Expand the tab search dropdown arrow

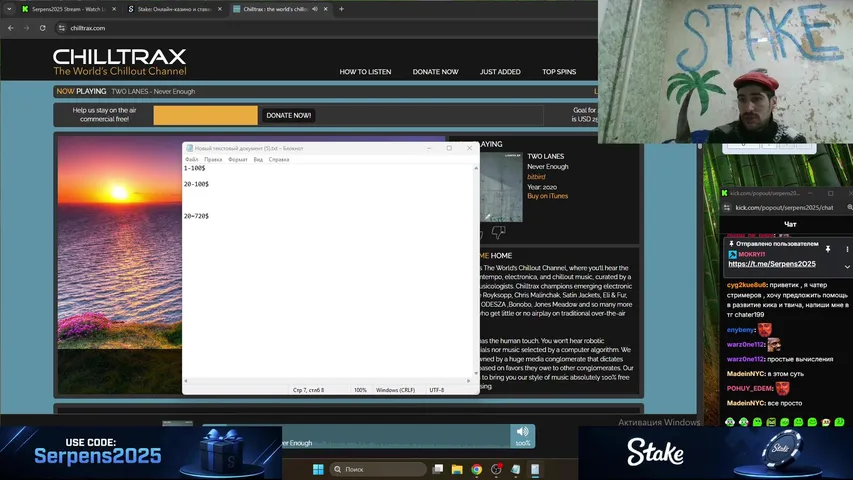[x=9, y=9]
